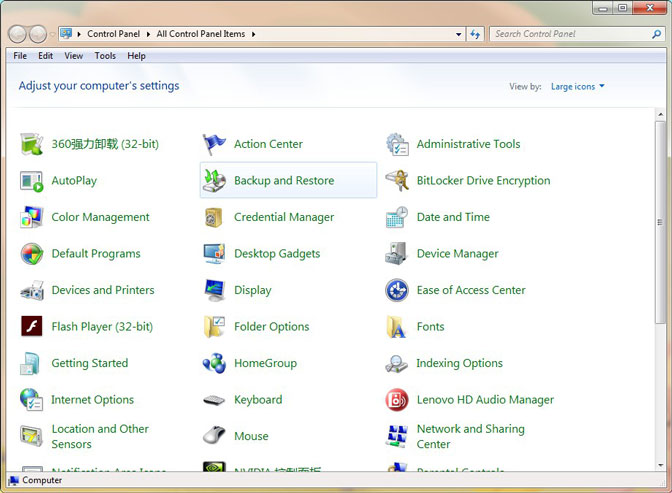Click the HomeGroup spheres icon
The image size is (672, 493).
pyautogui.click(x=214, y=363)
